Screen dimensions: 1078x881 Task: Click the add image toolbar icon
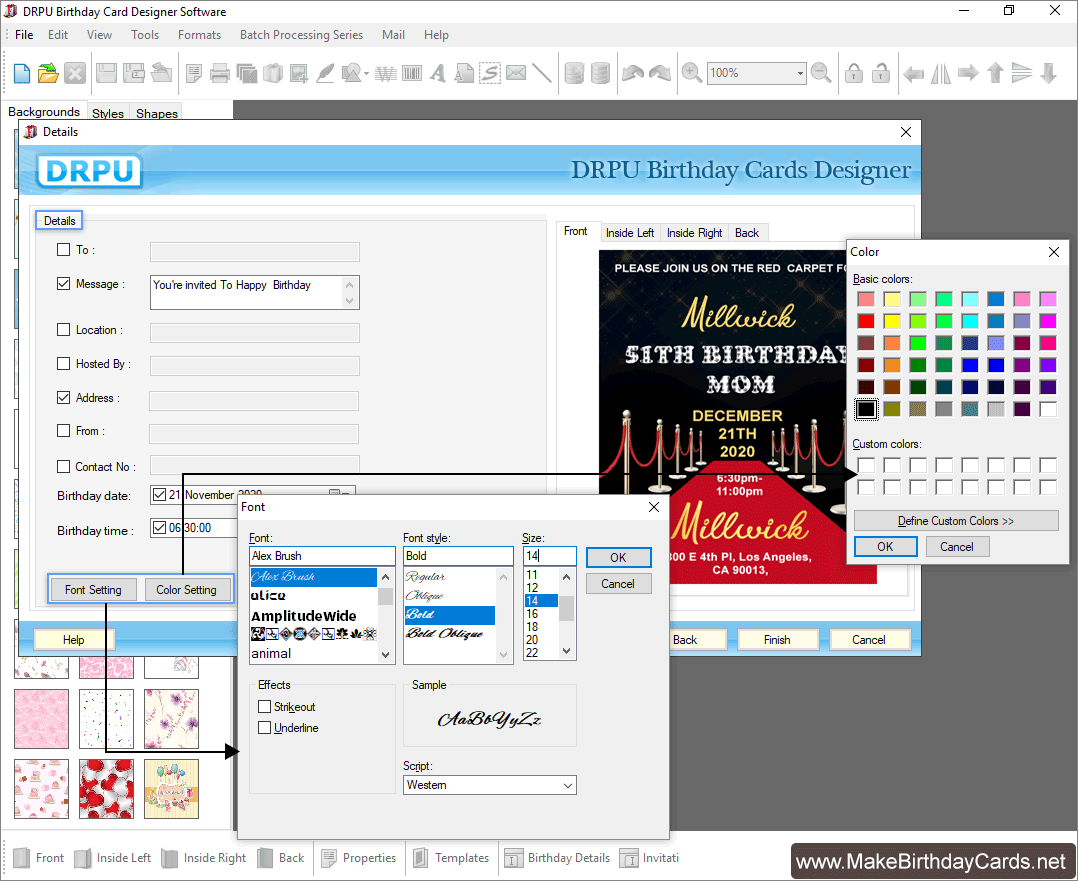[298, 73]
